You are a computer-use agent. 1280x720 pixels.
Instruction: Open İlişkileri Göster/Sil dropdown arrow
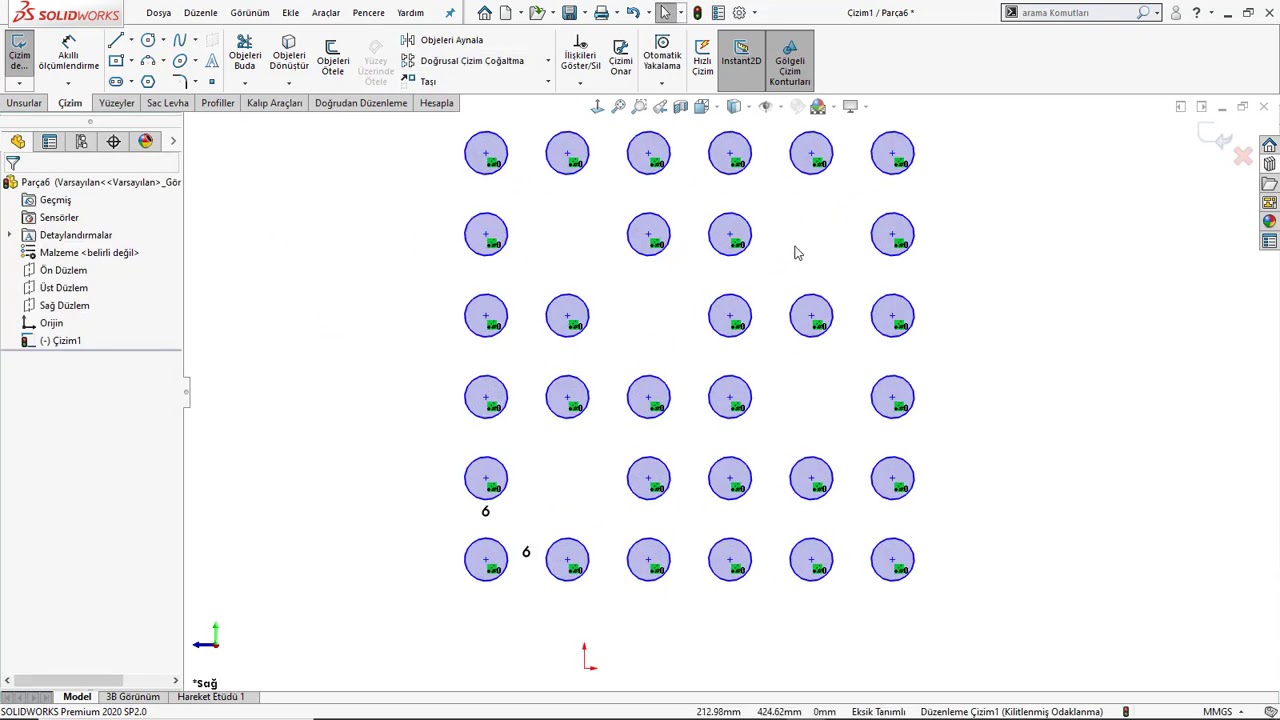coord(580,83)
